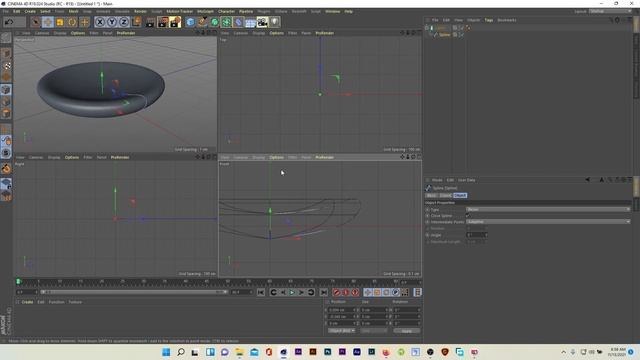This screenshot has height=360, width=640.
Task: Click the coordinate system icon
Action: click(x=137, y=21)
